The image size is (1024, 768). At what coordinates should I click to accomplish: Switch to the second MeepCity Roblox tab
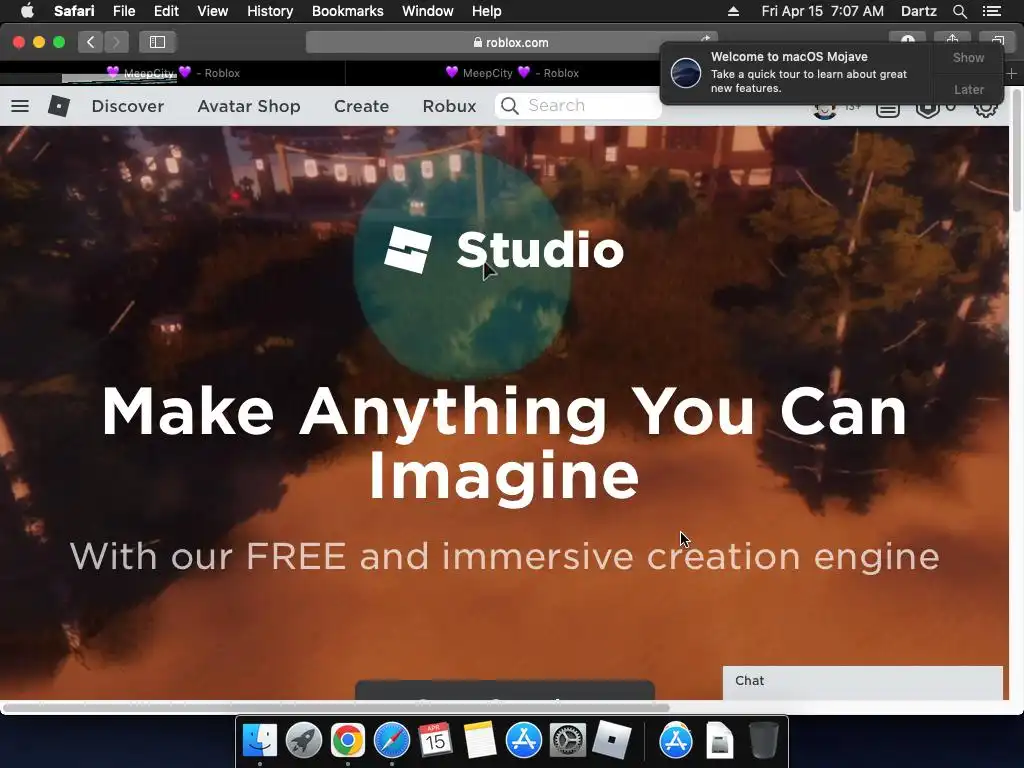click(512, 73)
